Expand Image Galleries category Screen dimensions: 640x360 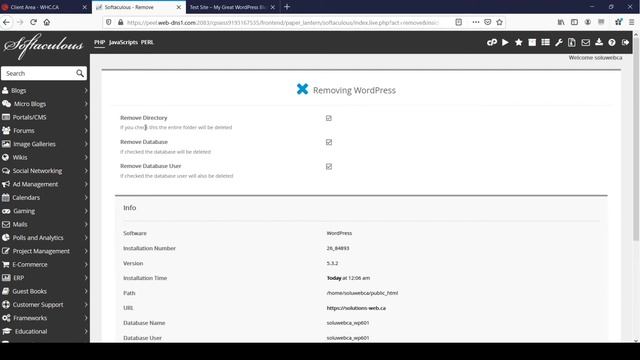pos(45,144)
